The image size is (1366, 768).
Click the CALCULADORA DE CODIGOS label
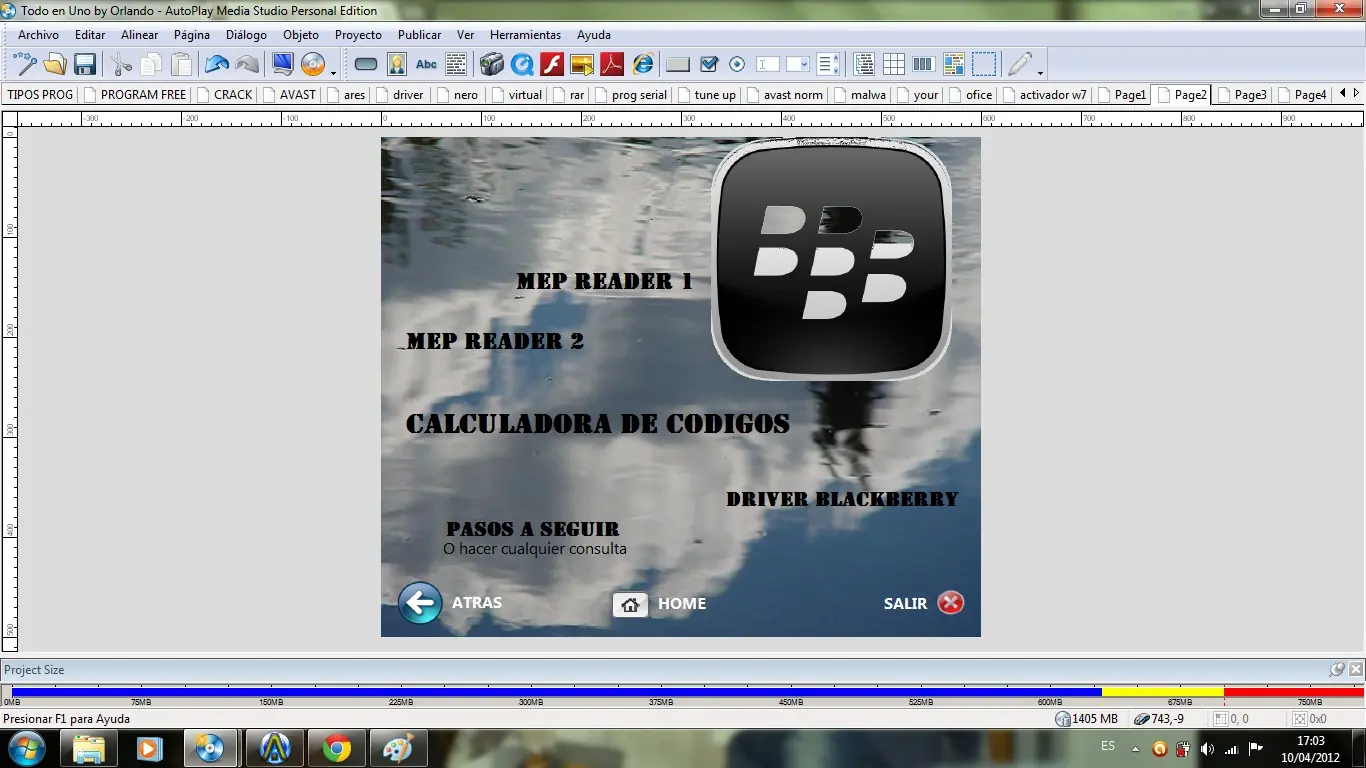pos(598,424)
